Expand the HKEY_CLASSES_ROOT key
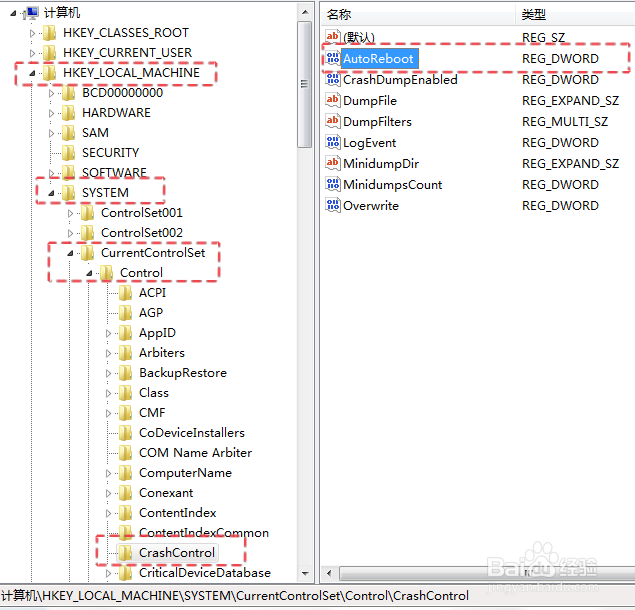Image resolution: width=635 pixels, height=610 pixels. click(x=32, y=33)
